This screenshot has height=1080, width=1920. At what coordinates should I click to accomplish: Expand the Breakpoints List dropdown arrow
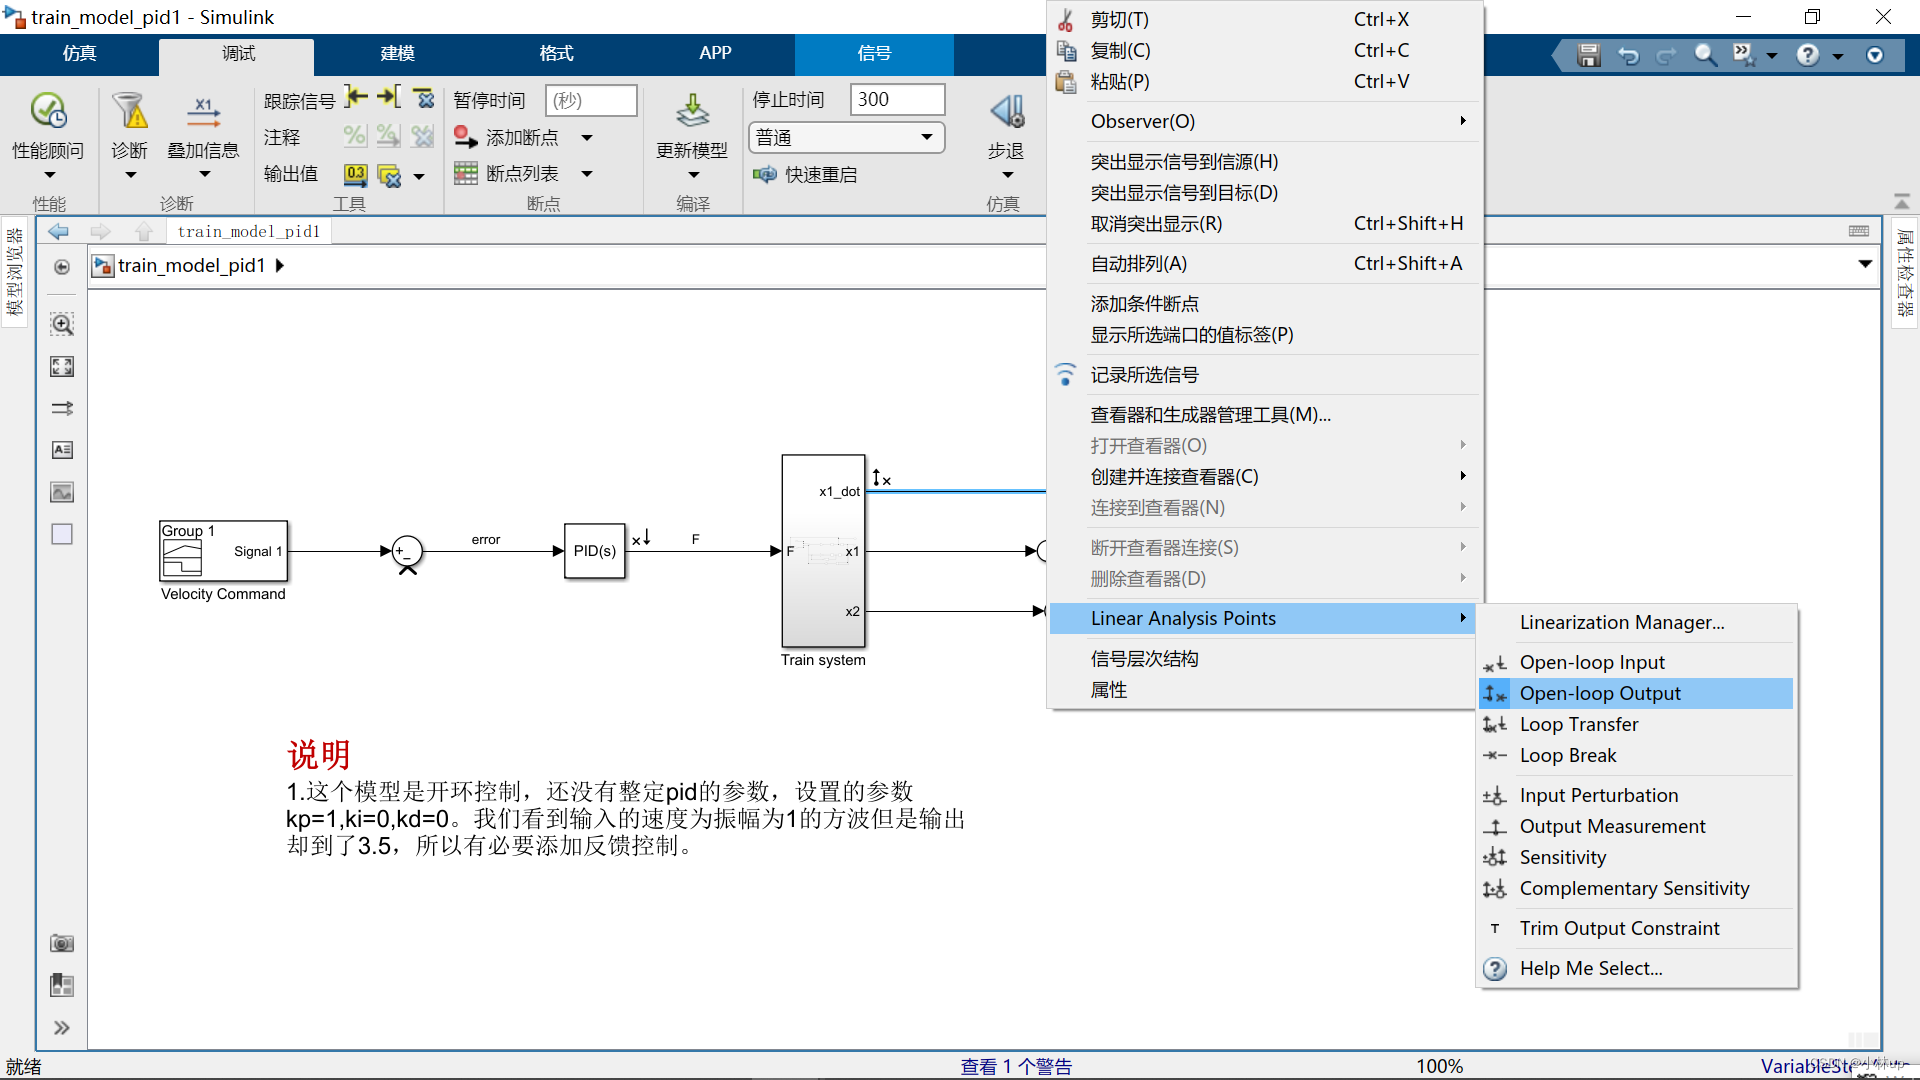point(587,173)
